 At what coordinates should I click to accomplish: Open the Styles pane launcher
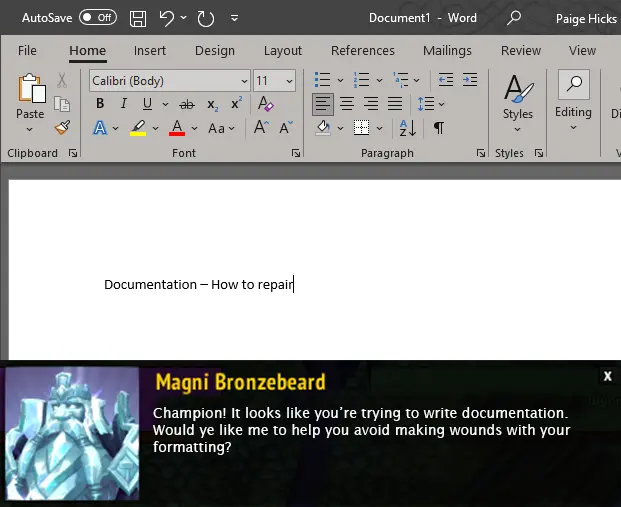(539, 153)
